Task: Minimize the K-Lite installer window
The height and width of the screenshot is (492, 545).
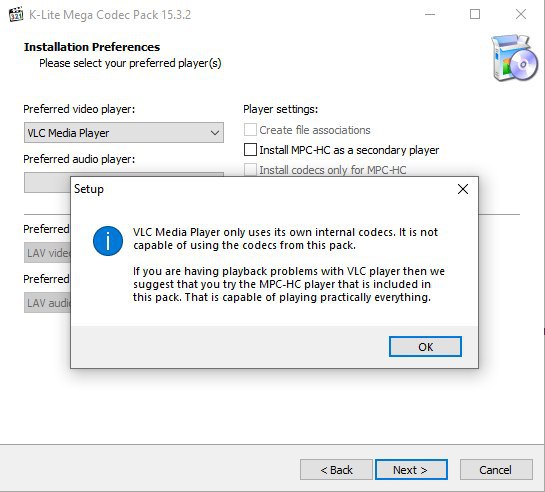Action: point(430,15)
